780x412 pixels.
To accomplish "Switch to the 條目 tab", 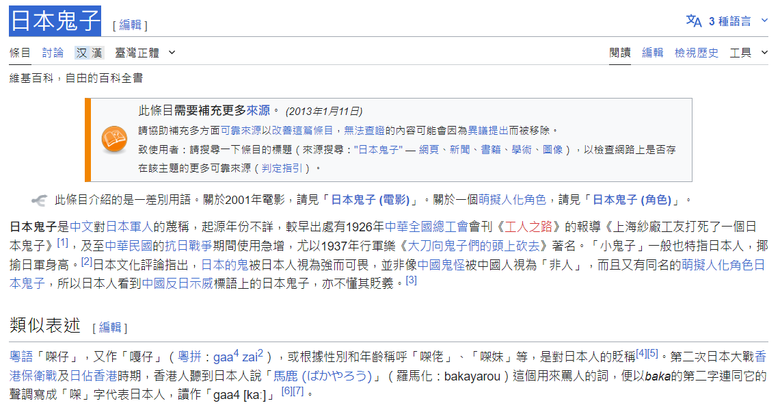I will coord(20,53).
